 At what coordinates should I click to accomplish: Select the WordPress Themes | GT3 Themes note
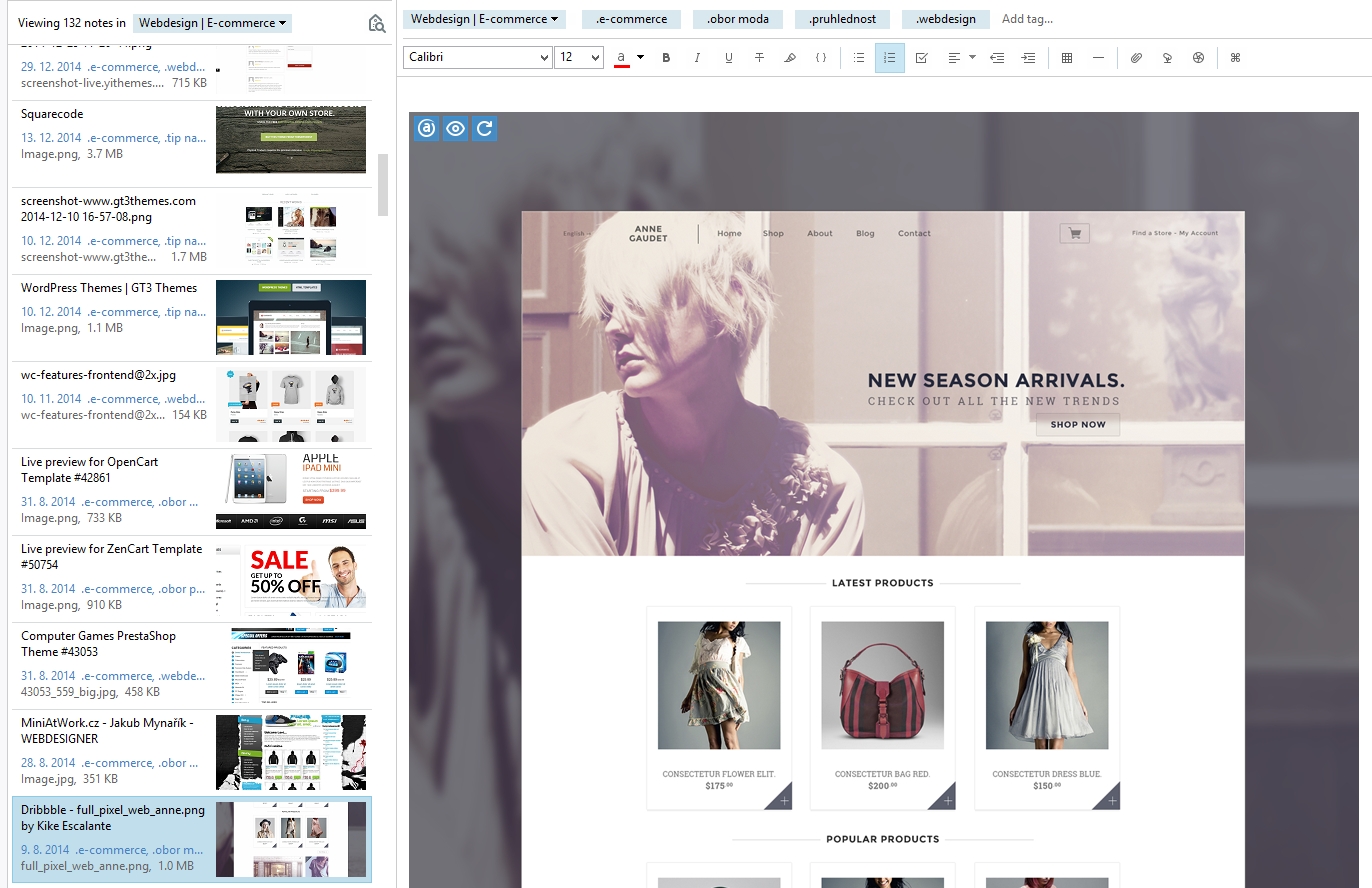tap(191, 317)
